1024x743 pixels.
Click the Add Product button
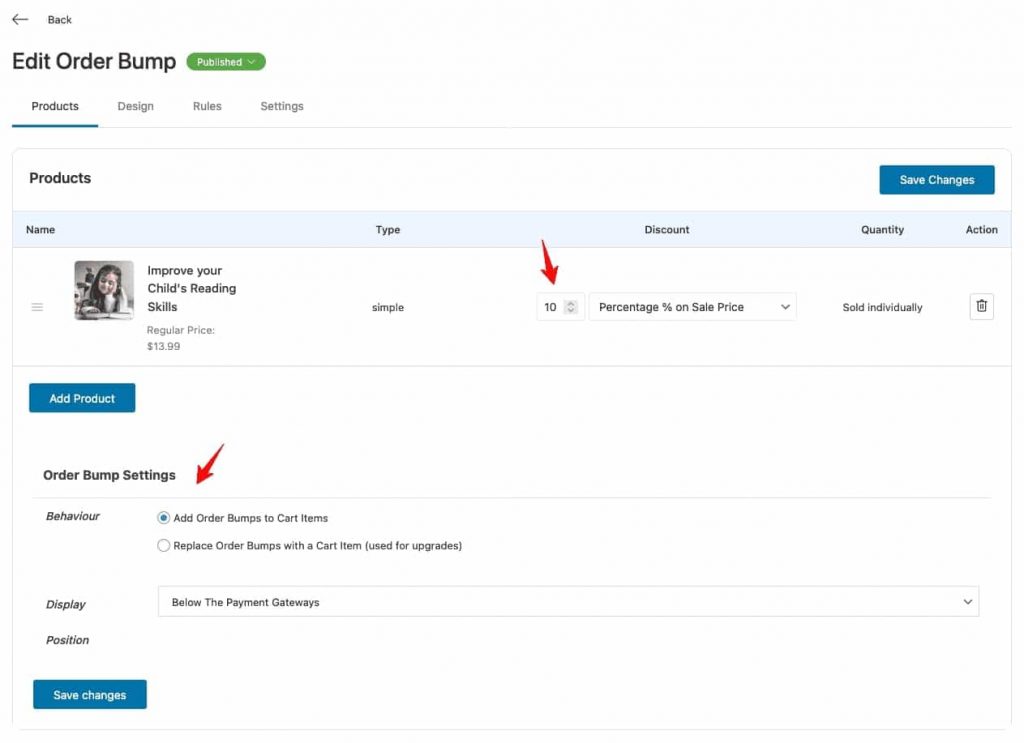81,397
